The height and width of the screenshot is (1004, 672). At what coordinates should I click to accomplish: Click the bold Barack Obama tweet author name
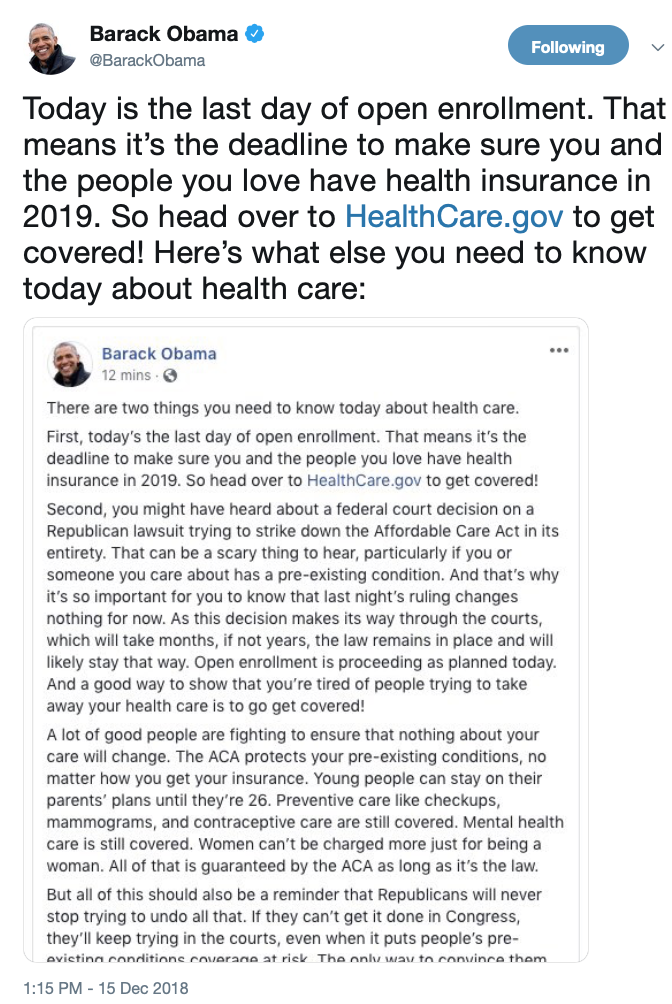(164, 34)
